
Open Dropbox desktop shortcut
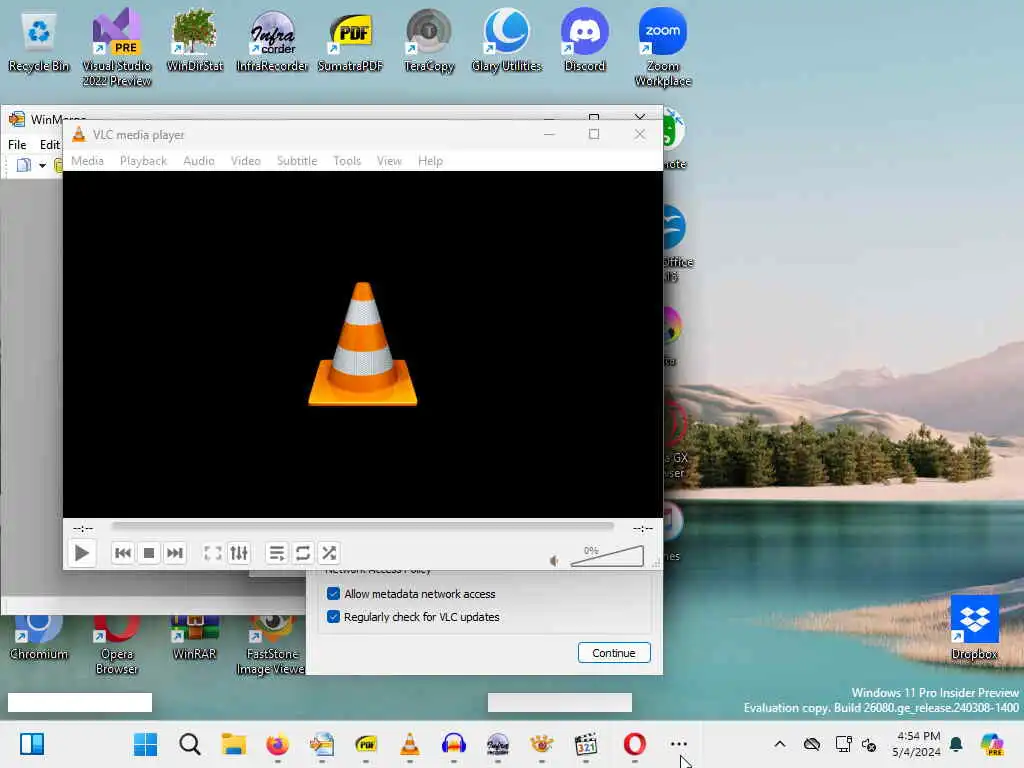point(974,628)
